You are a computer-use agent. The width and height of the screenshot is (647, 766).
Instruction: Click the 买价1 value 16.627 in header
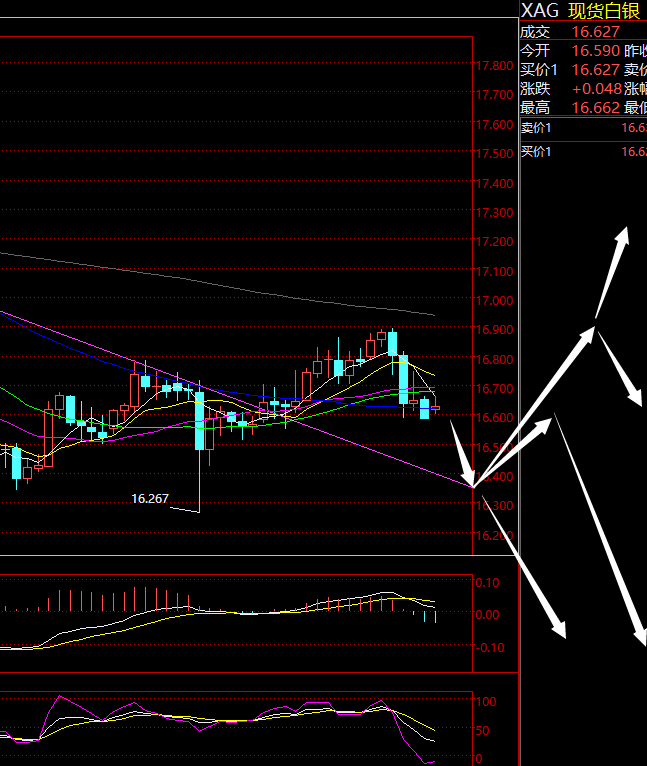(596, 69)
